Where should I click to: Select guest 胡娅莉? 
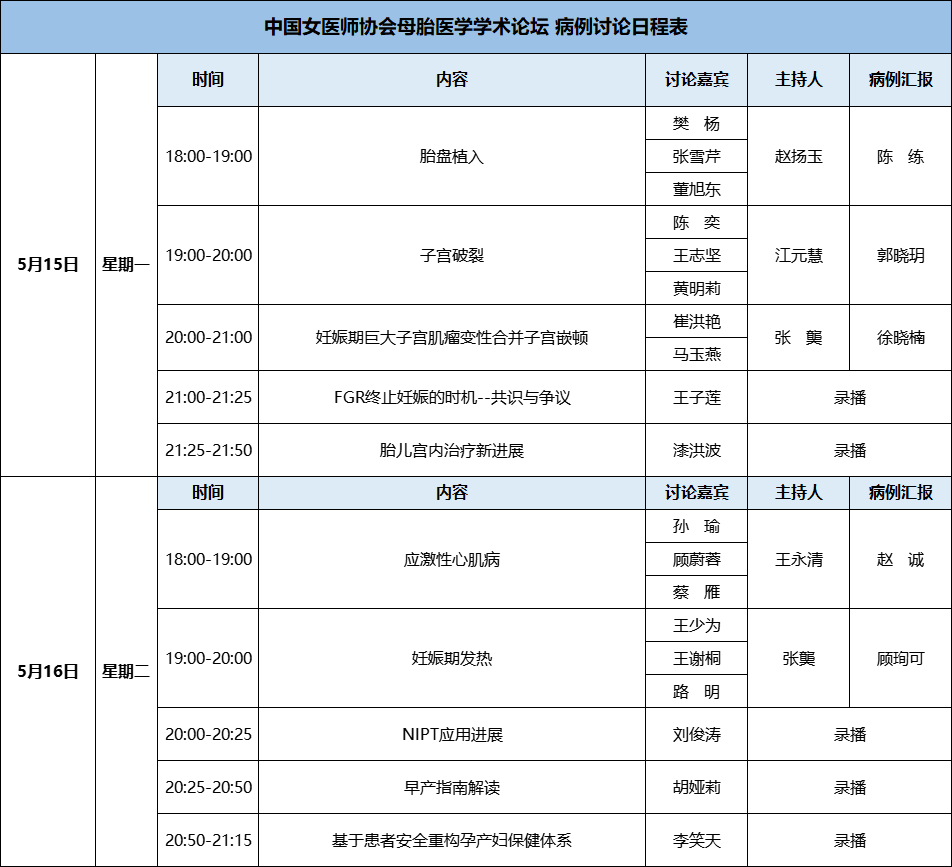(x=696, y=787)
